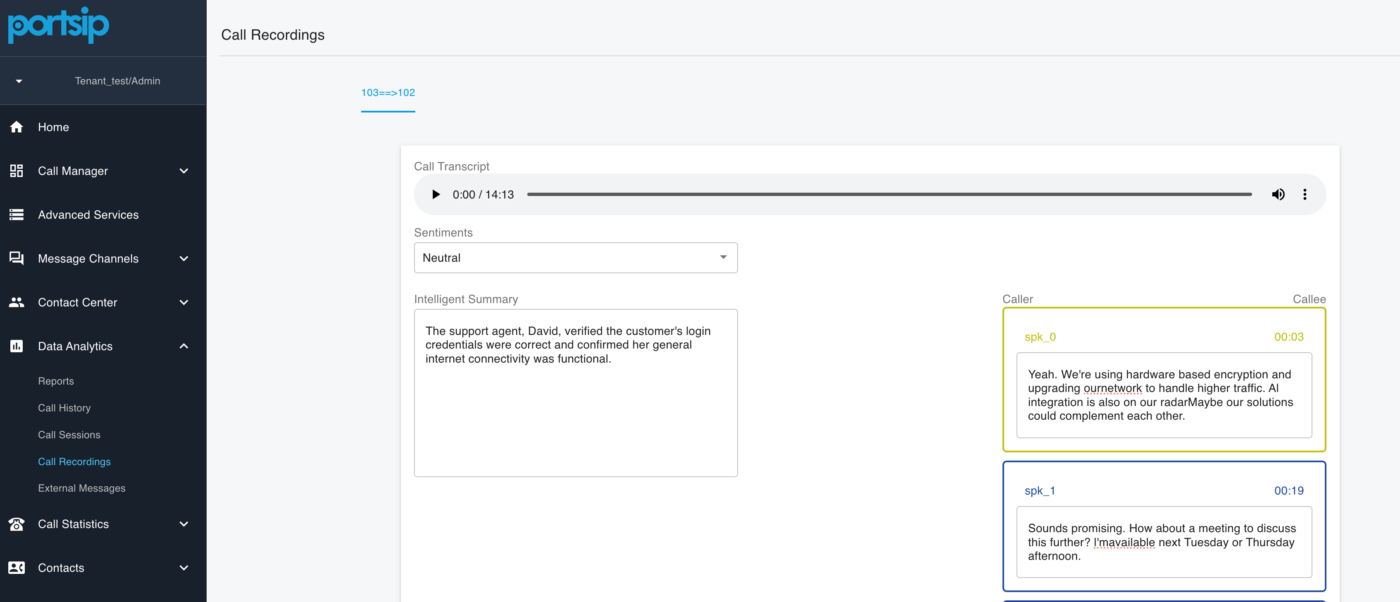Click the Call Manager grid icon

coord(16,171)
